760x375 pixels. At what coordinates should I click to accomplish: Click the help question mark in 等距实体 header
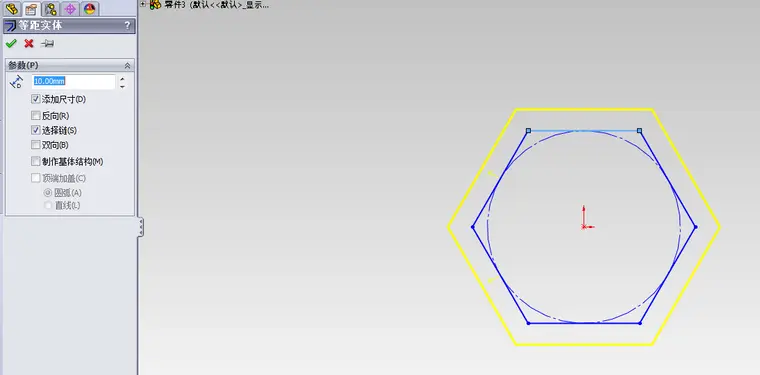(127, 26)
